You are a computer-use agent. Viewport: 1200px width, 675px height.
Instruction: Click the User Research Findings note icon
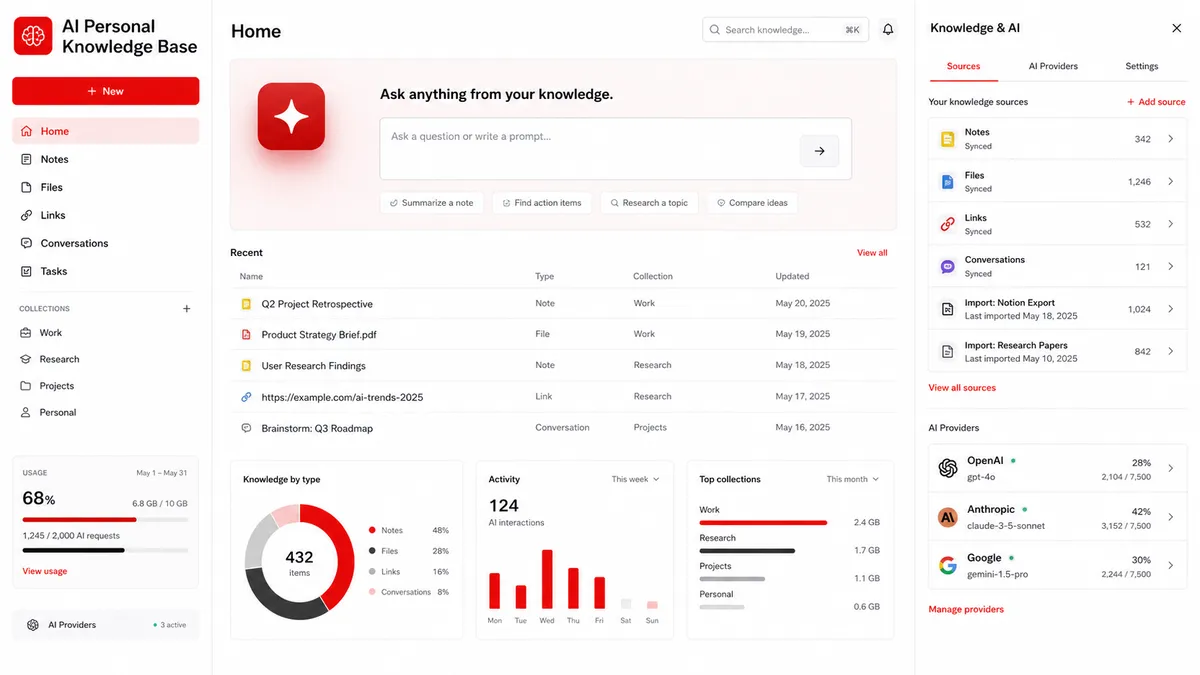point(246,366)
